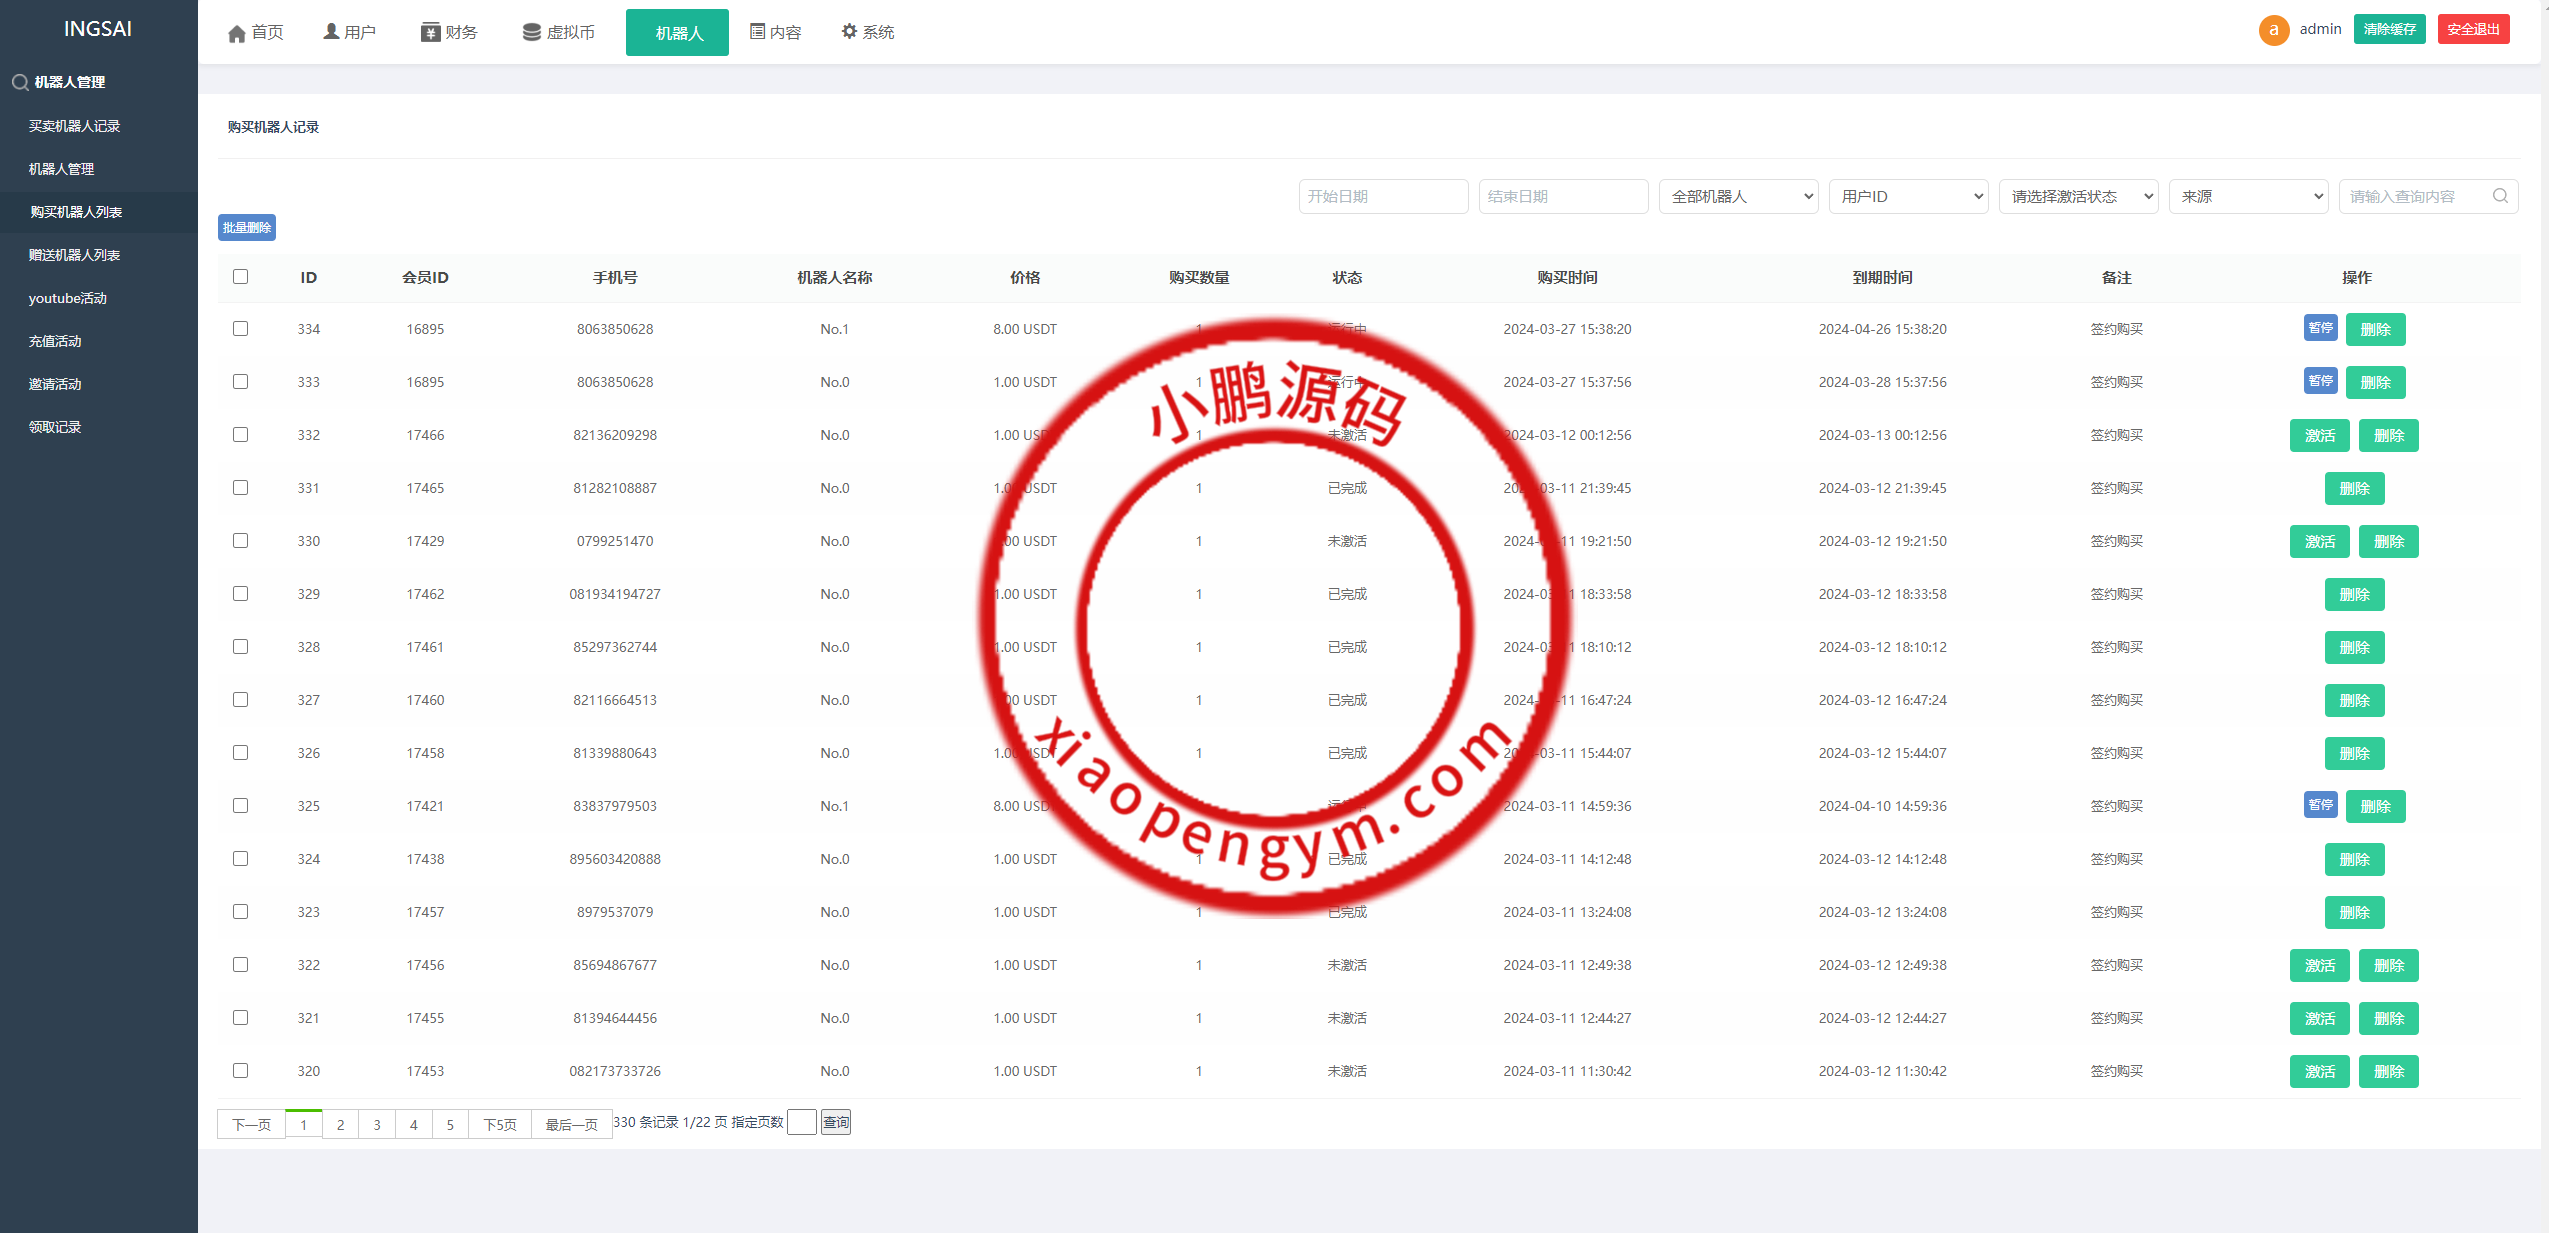
Task: Check the select-all checkbox in table header
Action: point(240,277)
